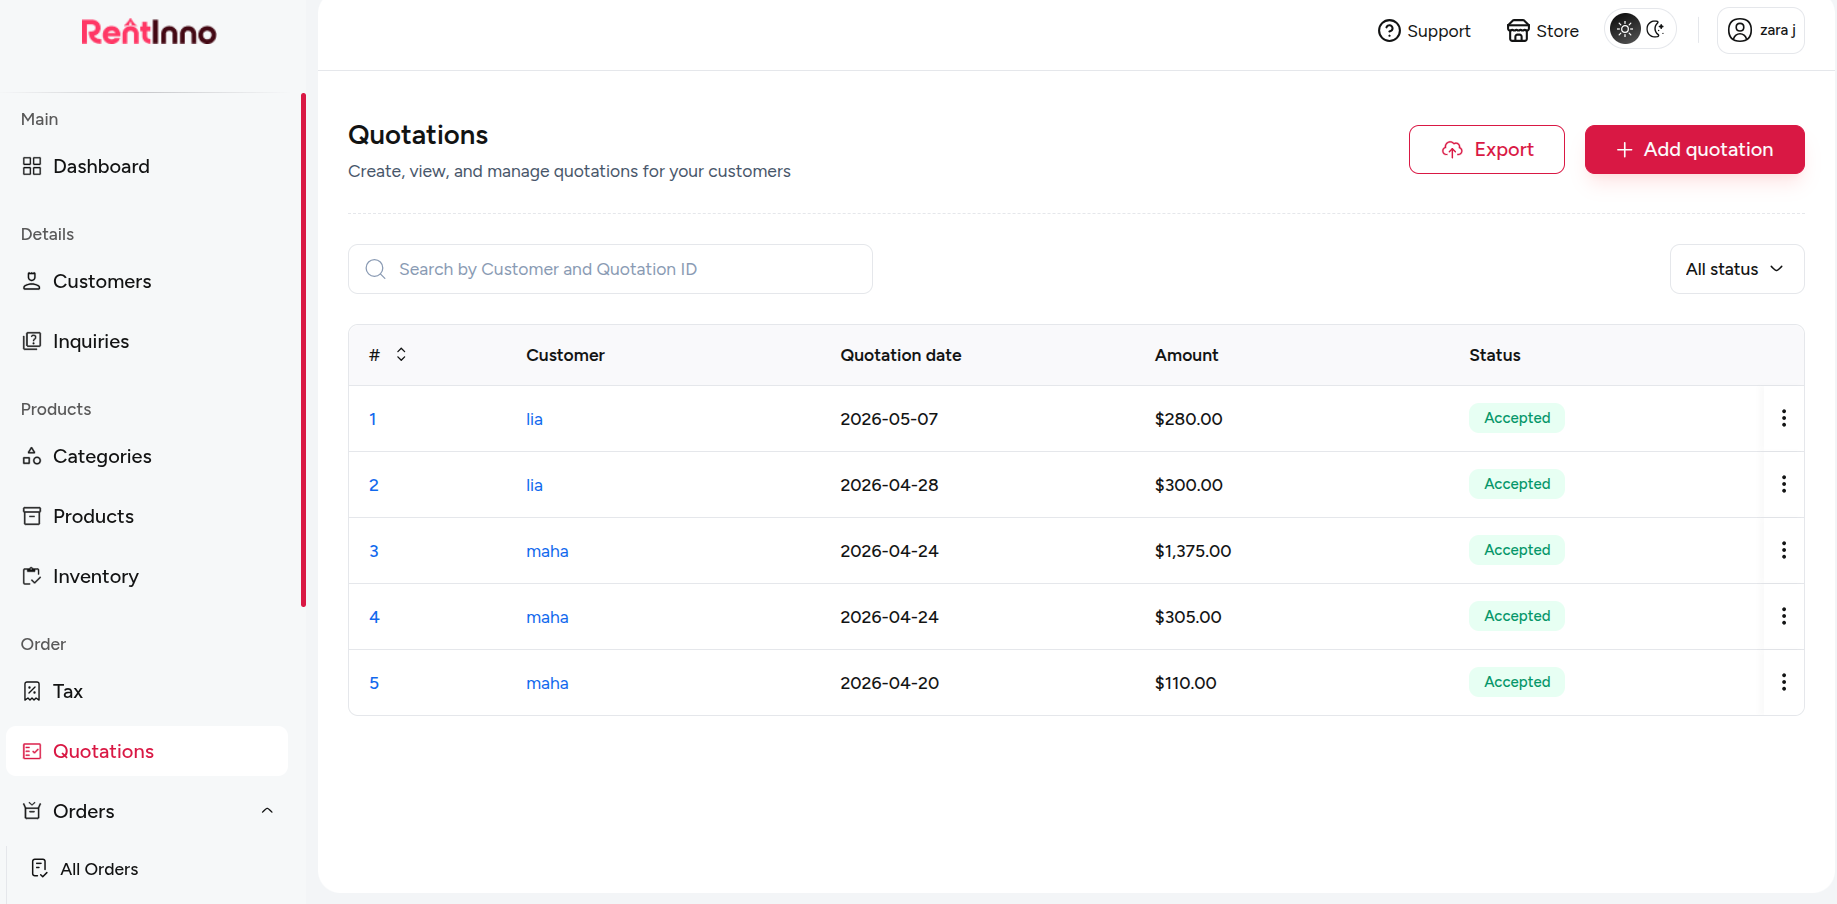Open the three-dot menu for quotation 2
The image size is (1837, 904).
pyautogui.click(x=1784, y=484)
